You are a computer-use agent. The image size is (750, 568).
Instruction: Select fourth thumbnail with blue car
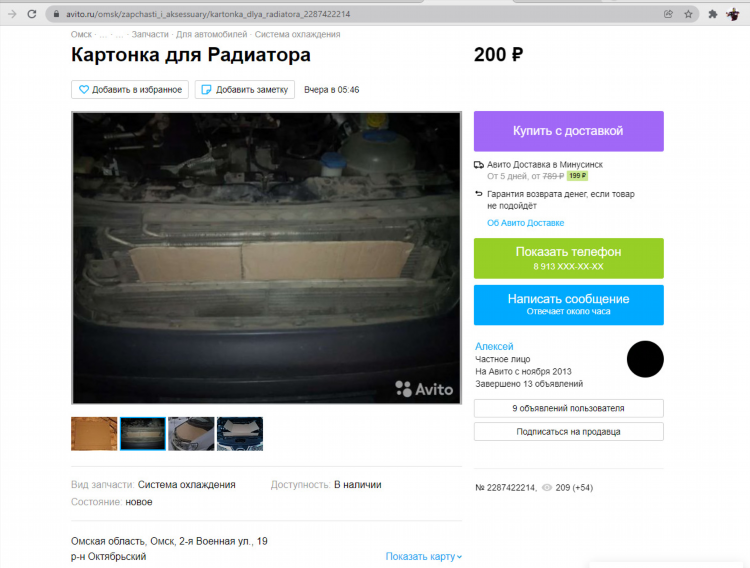pyautogui.click(x=240, y=434)
